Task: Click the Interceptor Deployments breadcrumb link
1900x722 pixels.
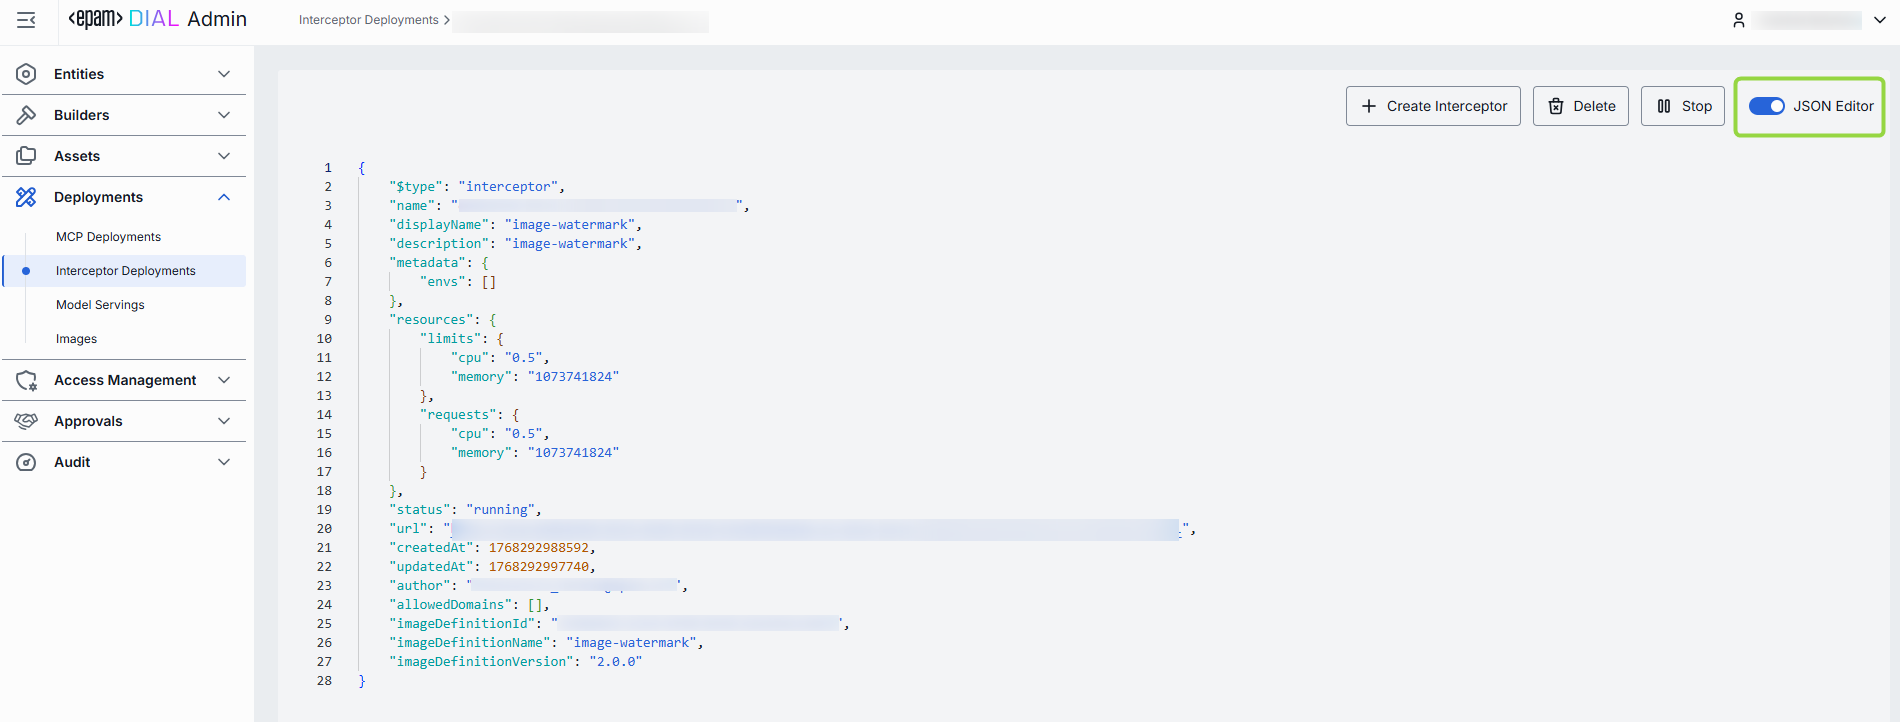Action: (x=368, y=20)
